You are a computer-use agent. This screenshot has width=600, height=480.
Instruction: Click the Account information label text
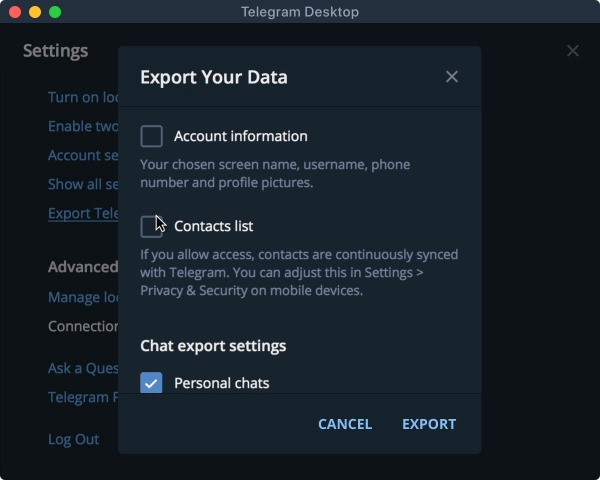[x=241, y=136]
